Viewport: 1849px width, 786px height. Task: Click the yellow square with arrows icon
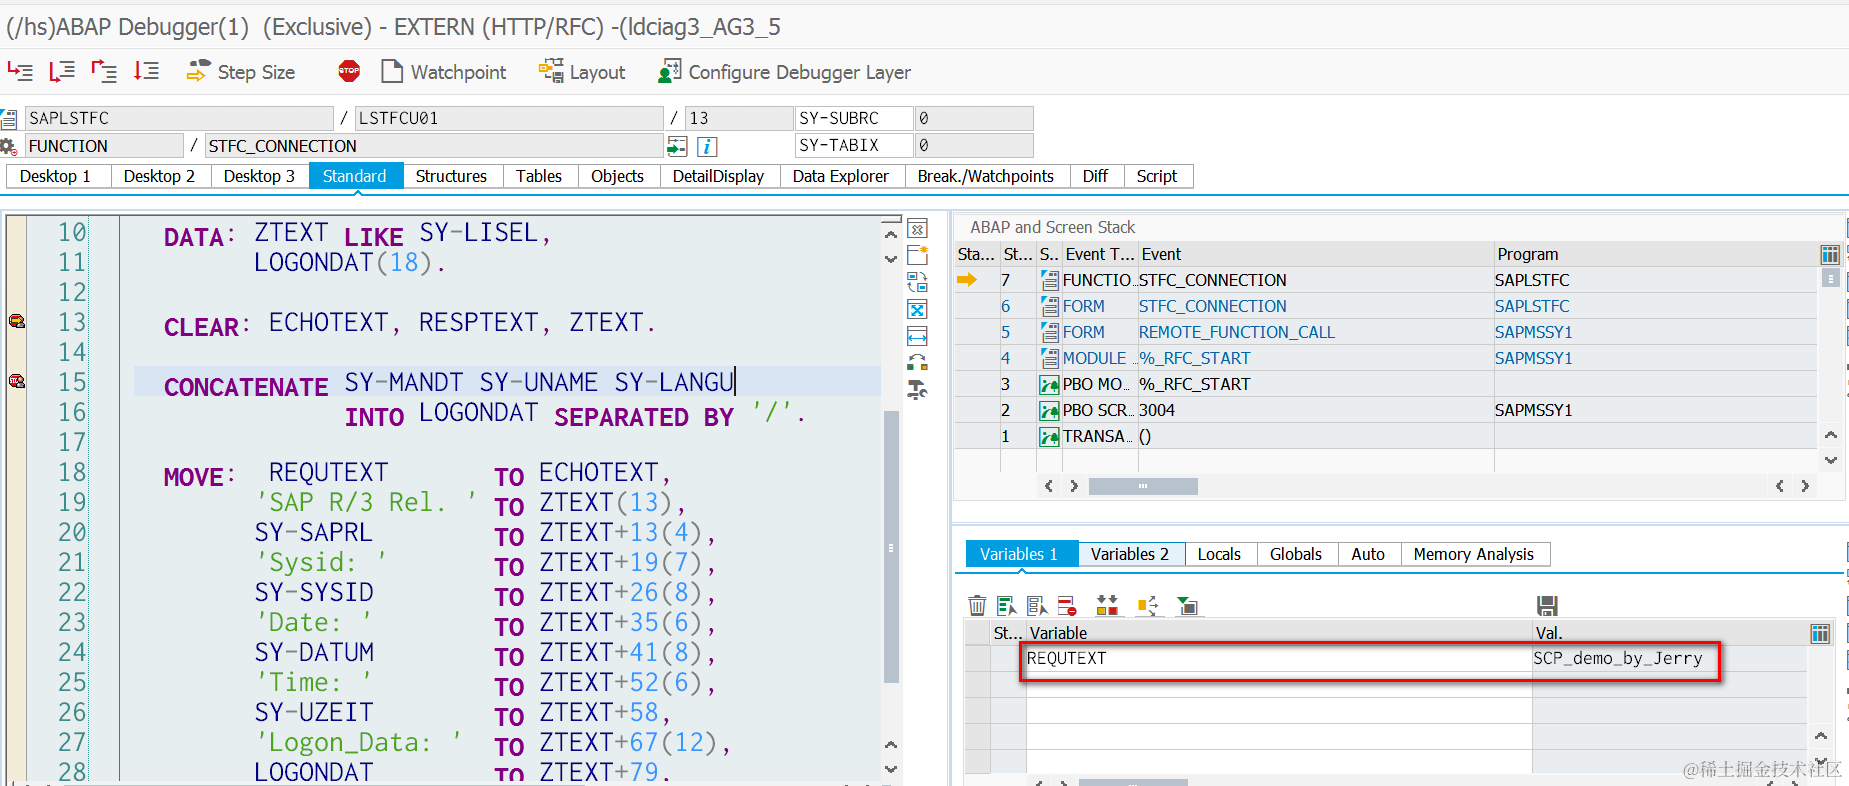(x=1147, y=605)
